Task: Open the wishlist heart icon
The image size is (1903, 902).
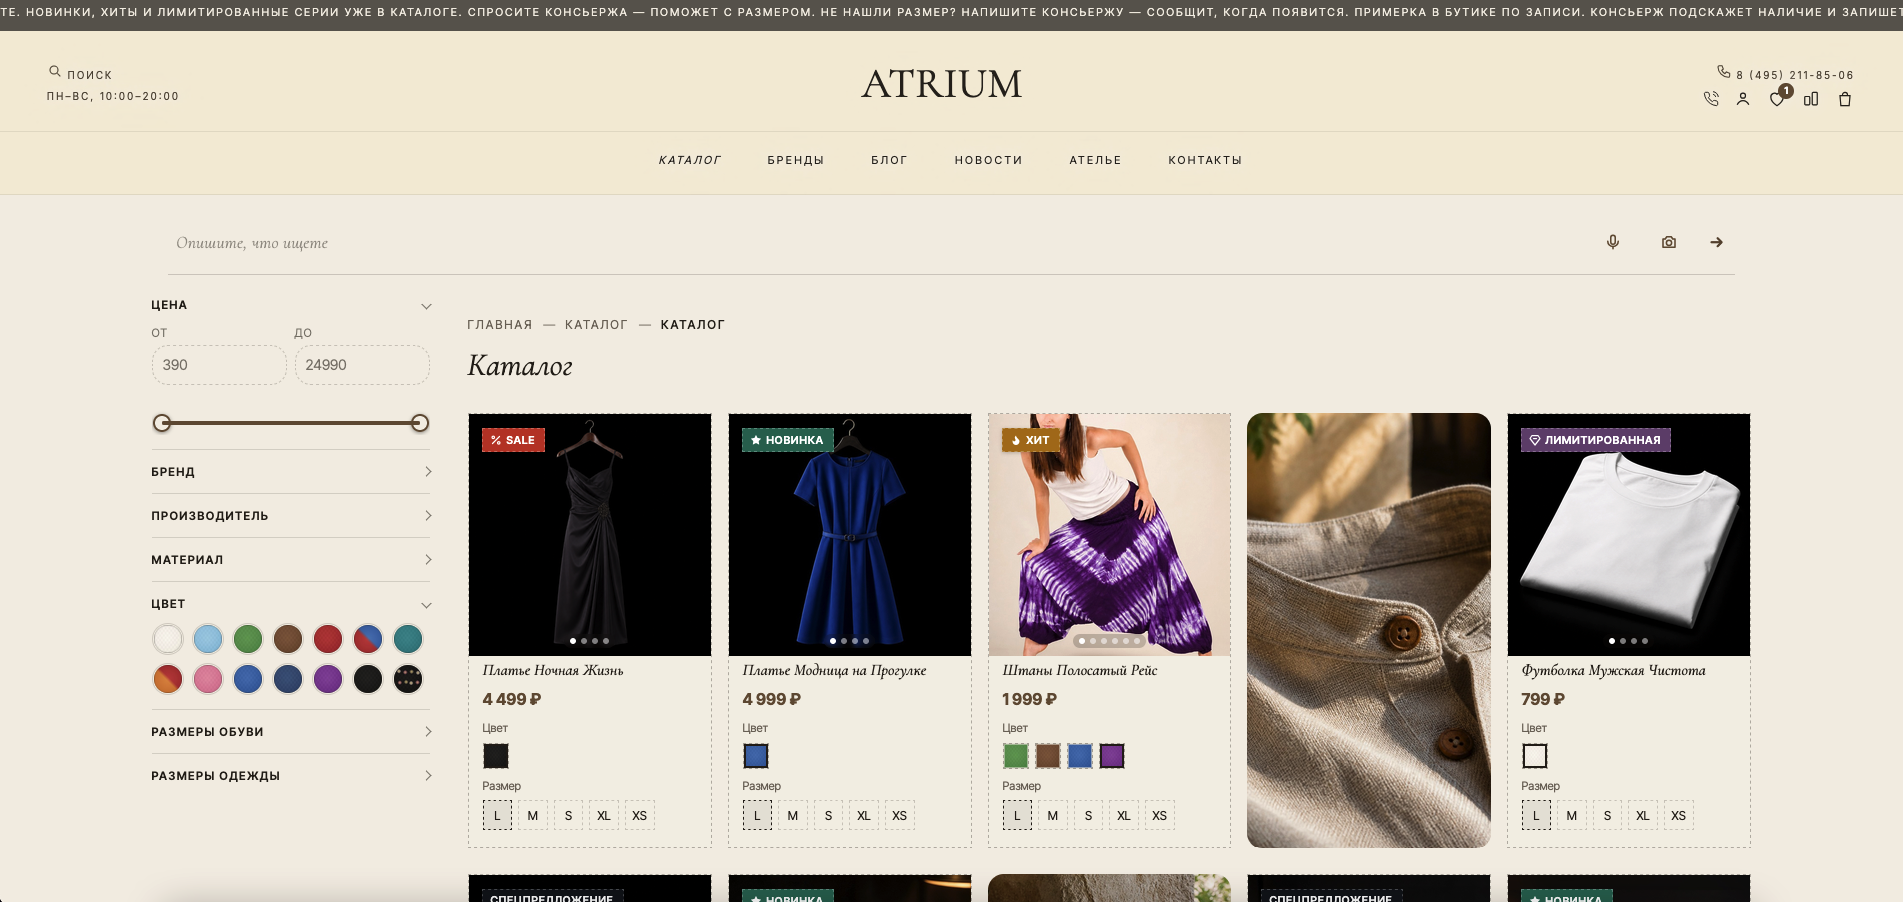Action: pos(1777,99)
